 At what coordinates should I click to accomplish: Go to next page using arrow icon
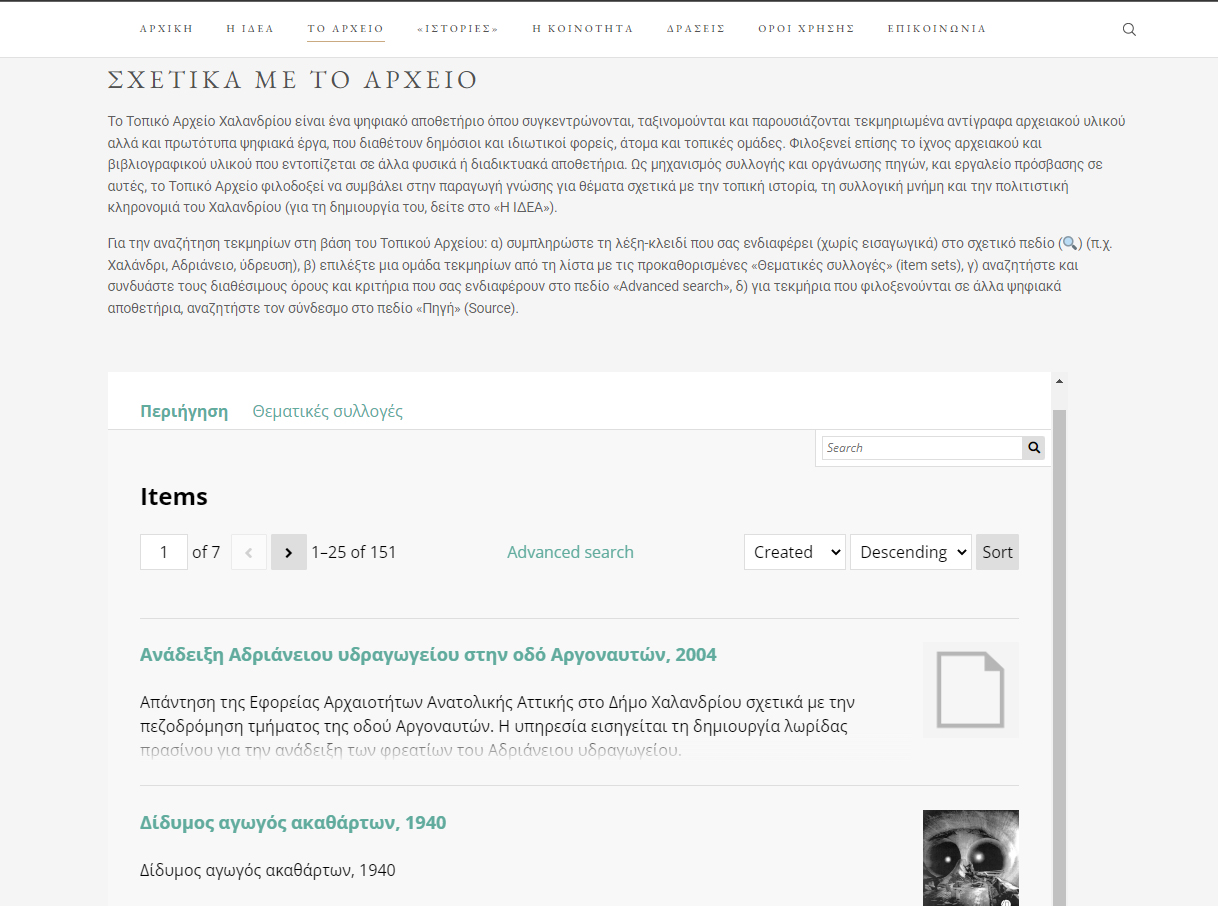(x=288, y=551)
